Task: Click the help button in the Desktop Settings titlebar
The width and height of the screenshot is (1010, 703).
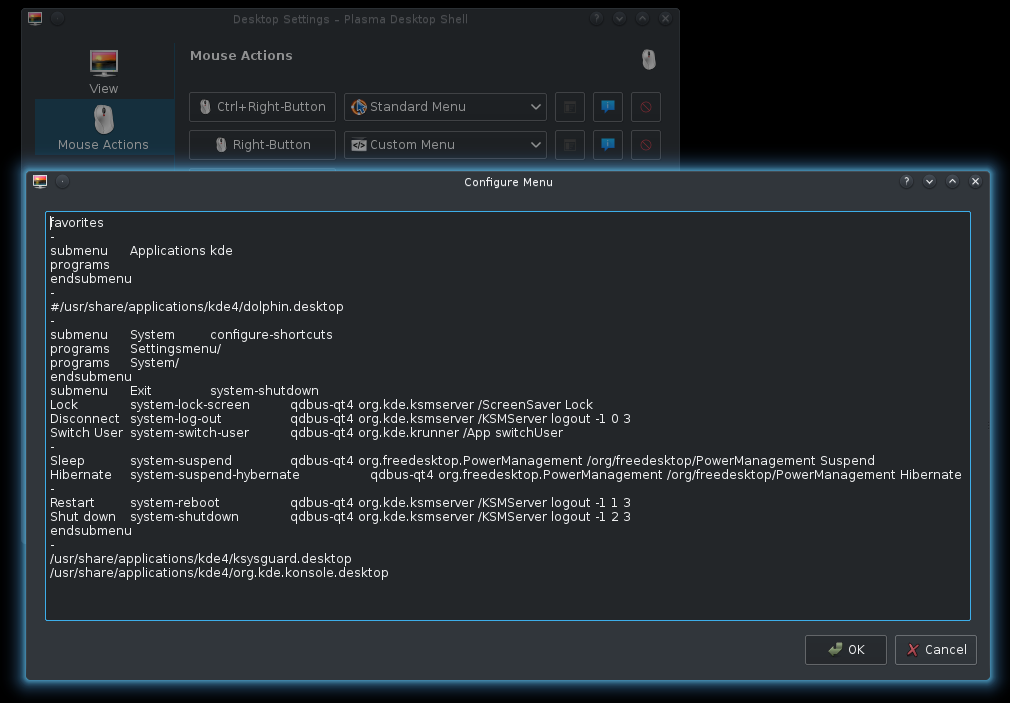Action: [596, 19]
